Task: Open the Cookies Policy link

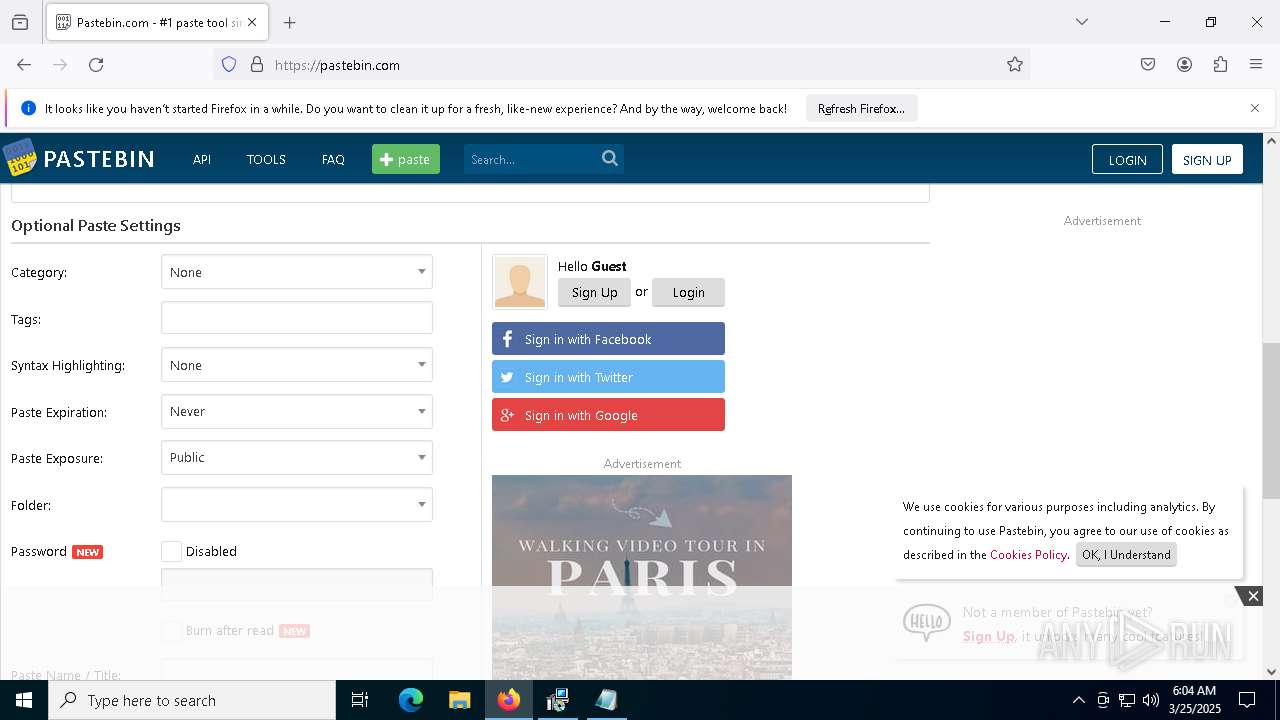Action: 1028,555
